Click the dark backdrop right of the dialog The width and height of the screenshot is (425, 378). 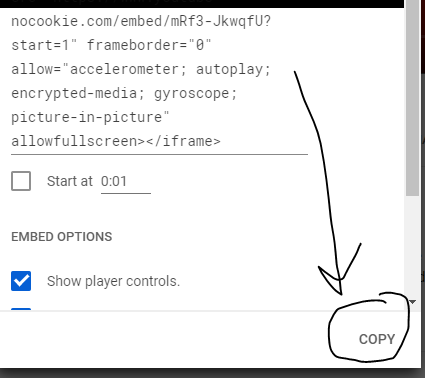422,167
